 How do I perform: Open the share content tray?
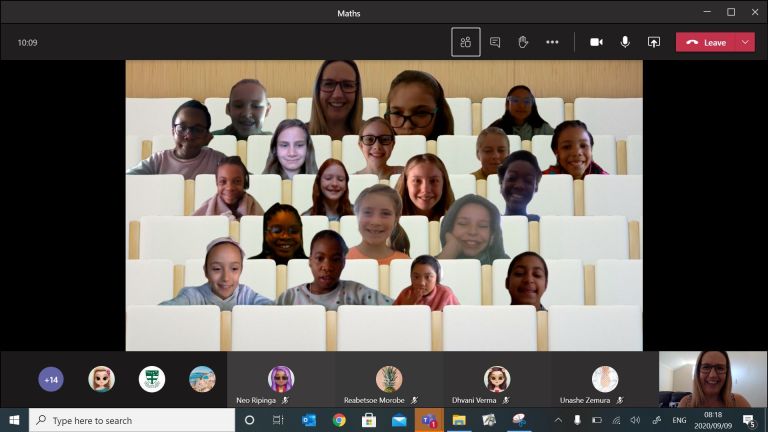pos(654,42)
